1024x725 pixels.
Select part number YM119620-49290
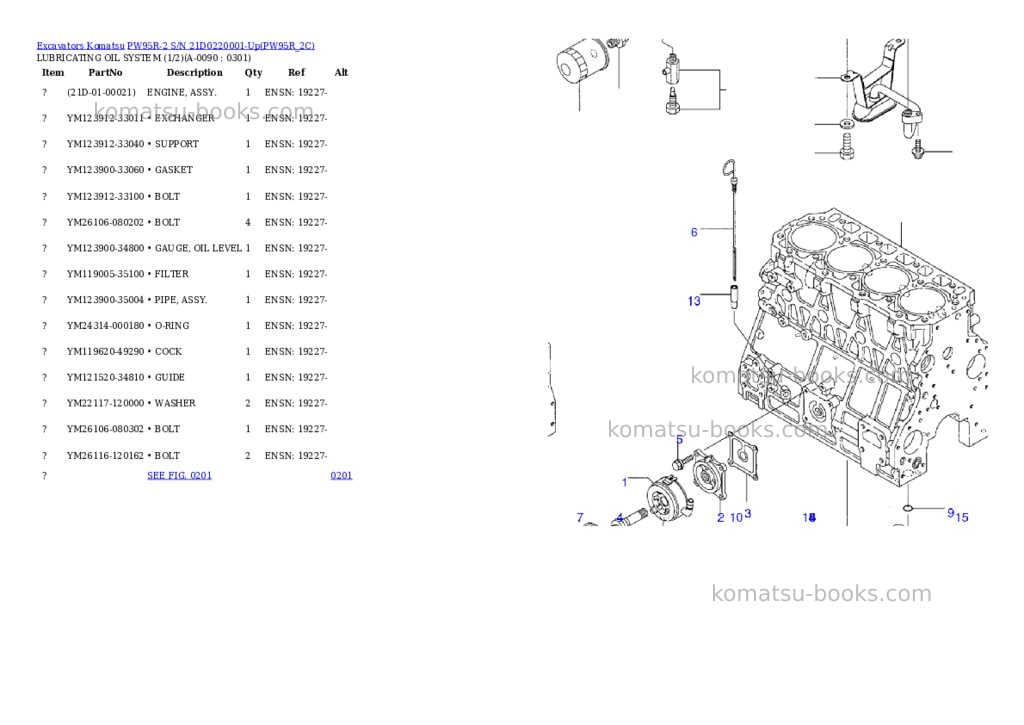105,351
